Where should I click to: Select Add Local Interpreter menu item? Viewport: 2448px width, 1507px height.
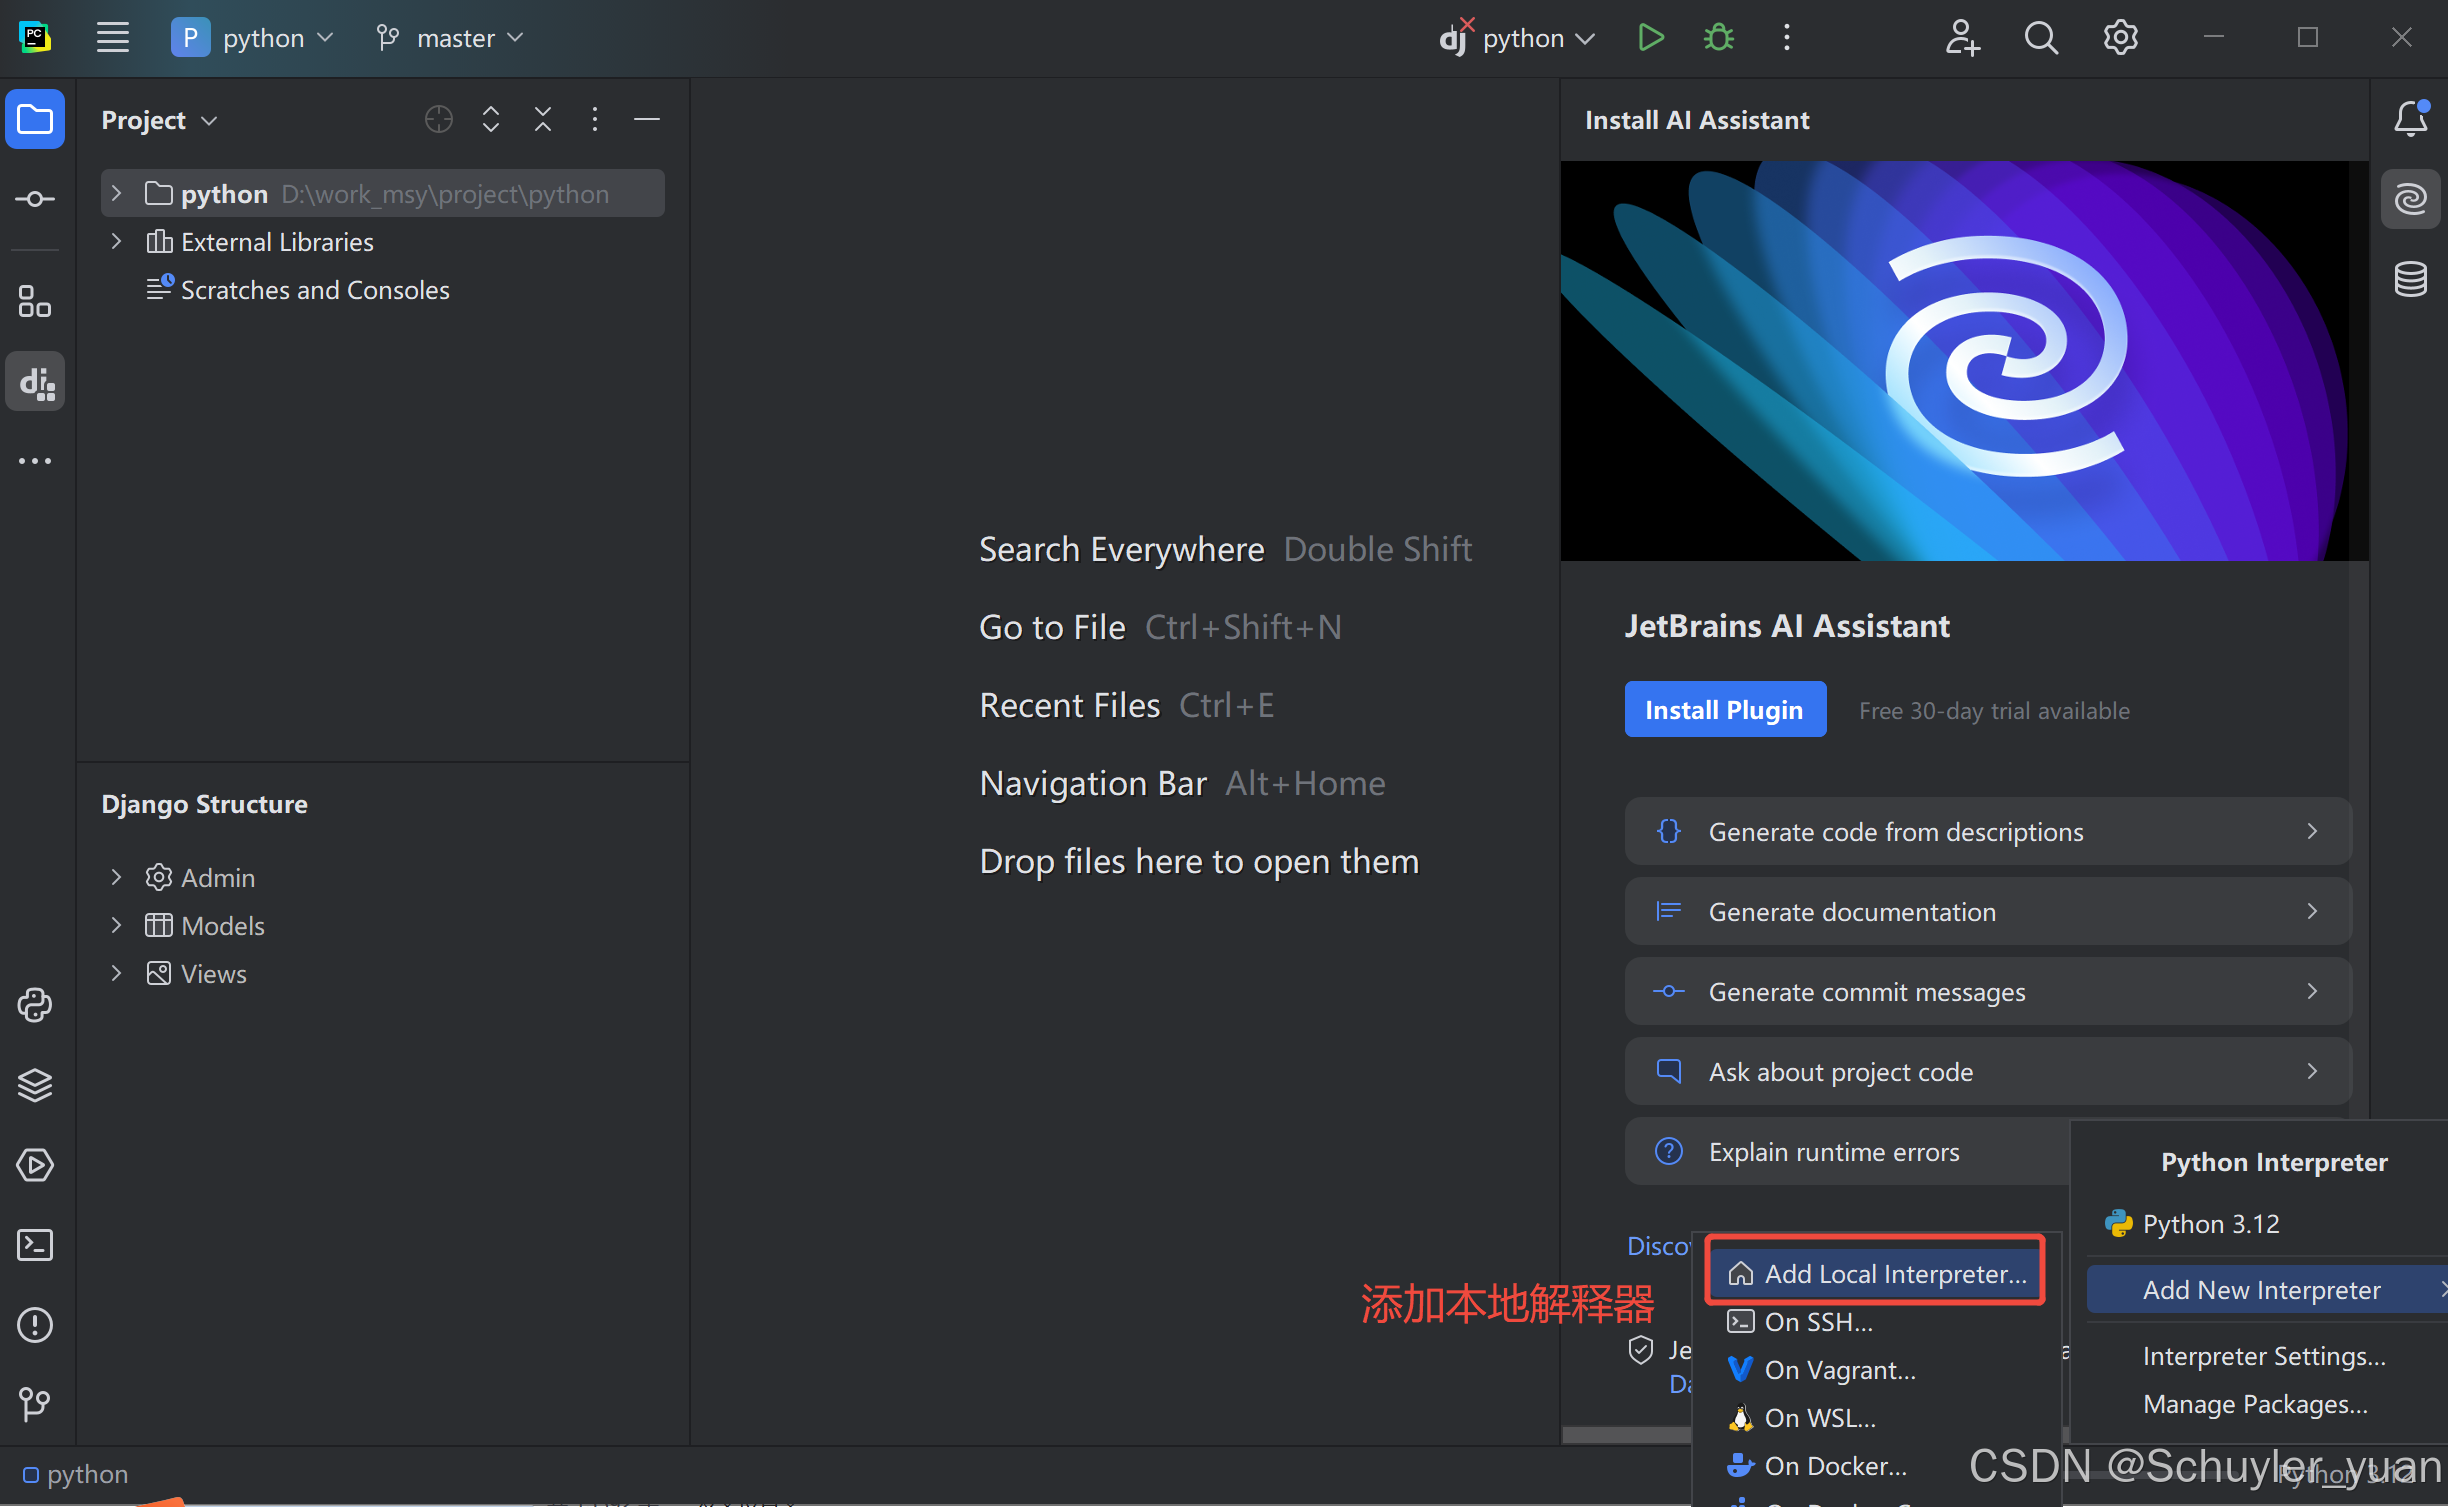pyautogui.click(x=1876, y=1273)
